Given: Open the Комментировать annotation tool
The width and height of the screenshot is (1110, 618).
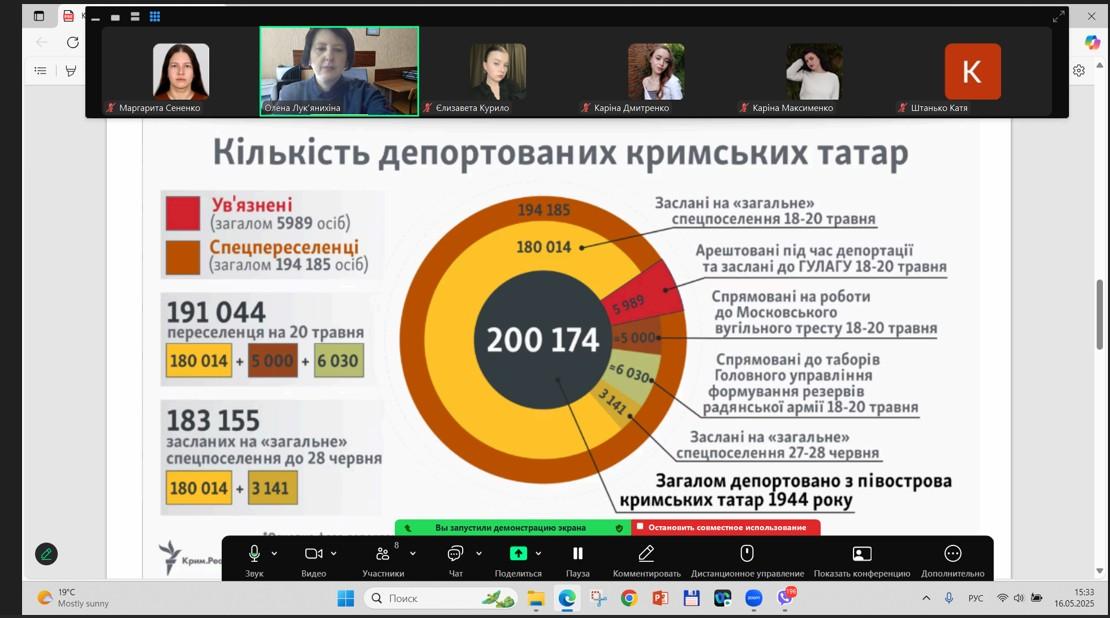Looking at the screenshot, I should 646,559.
